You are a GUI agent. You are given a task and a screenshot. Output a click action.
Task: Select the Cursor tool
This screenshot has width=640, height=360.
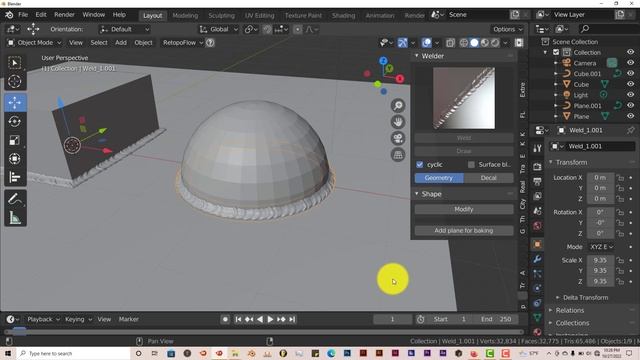(15, 81)
